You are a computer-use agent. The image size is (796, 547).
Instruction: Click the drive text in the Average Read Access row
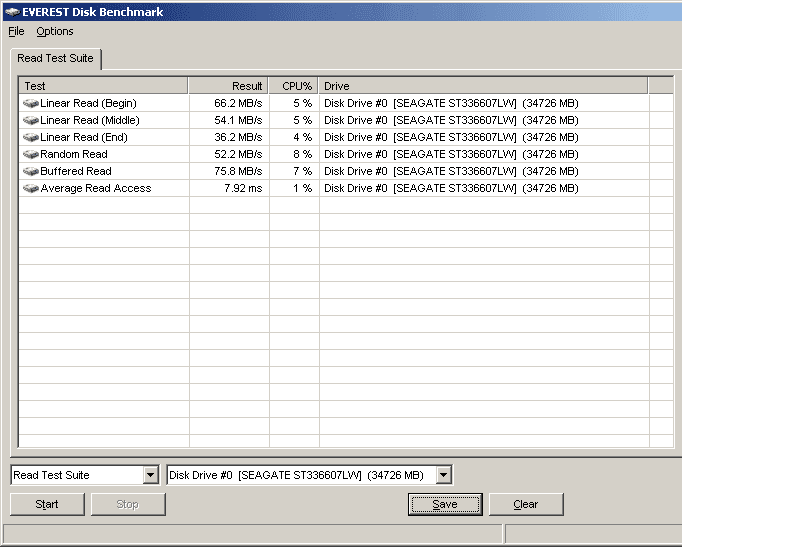coord(451,188)
